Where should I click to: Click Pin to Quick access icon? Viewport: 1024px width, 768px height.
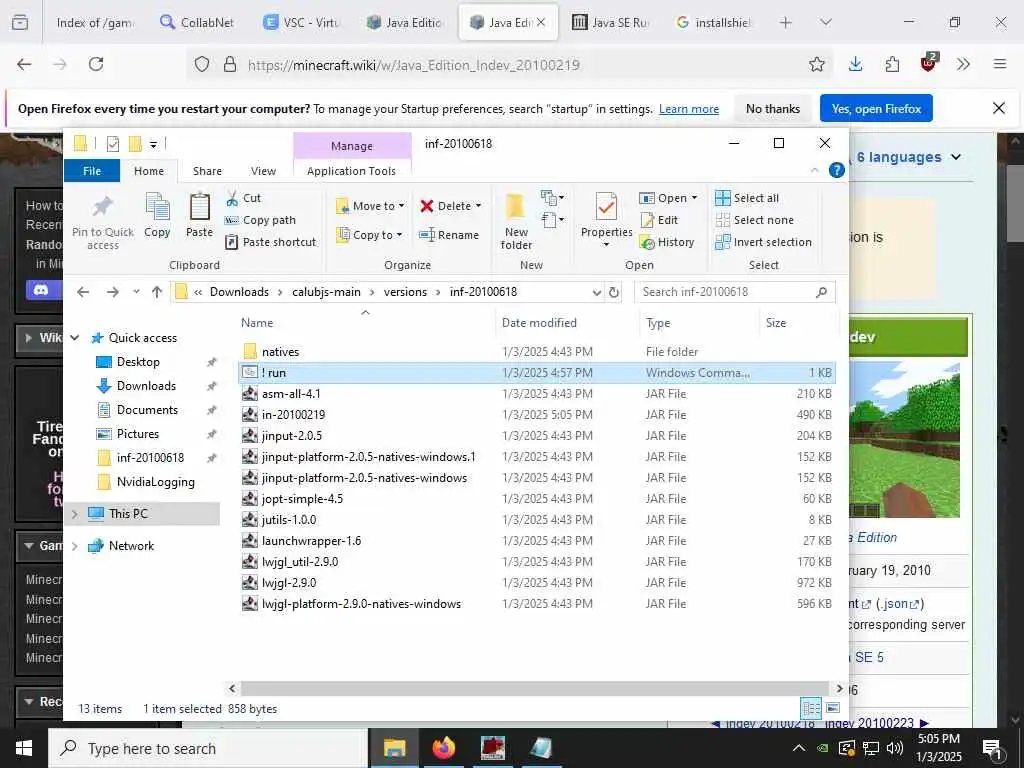[103, 221]
